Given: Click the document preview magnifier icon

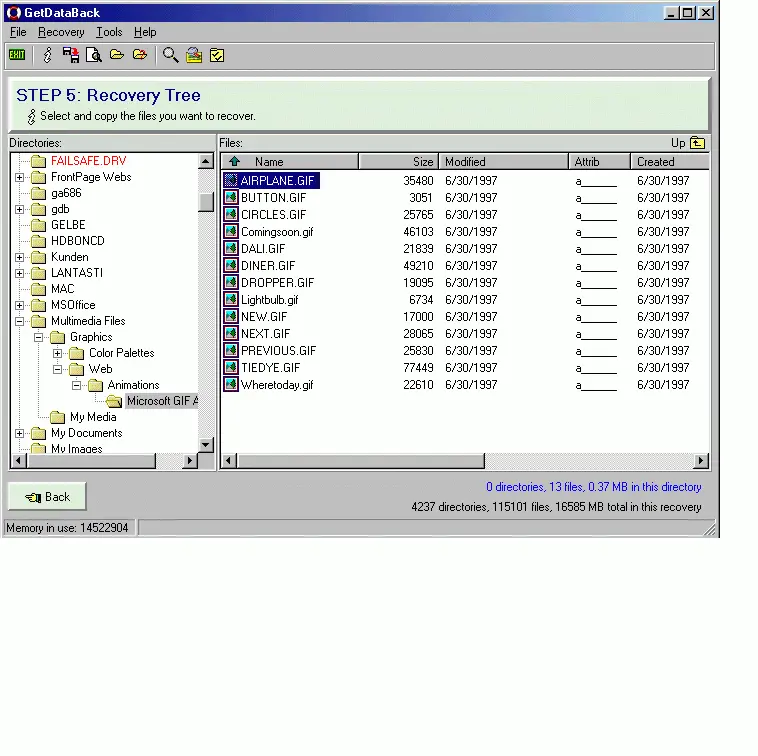Looking at the screenshot, I should (x=93, y=55).
